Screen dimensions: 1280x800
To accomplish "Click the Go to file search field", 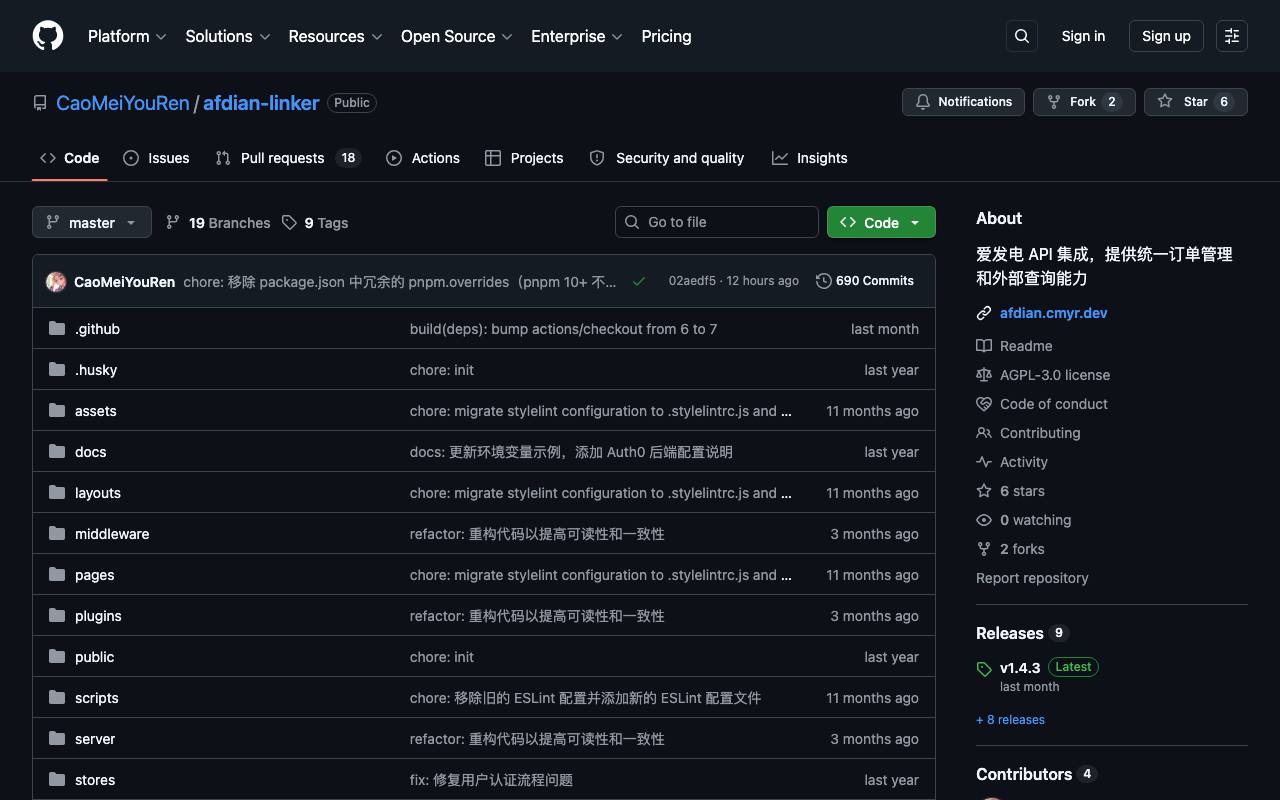I will click(717, 222).
